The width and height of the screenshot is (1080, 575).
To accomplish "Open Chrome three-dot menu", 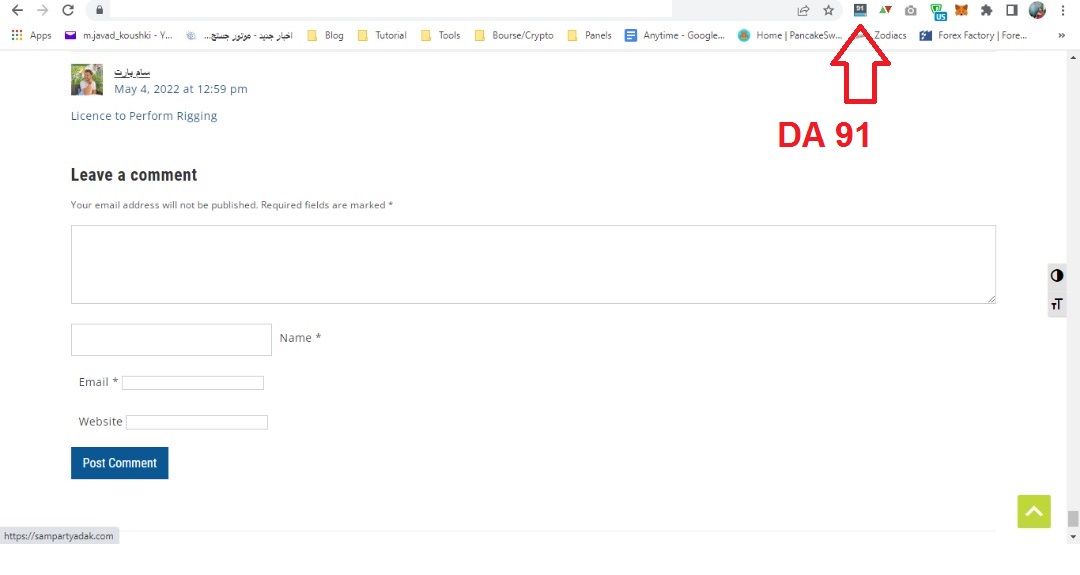I will 1063,10.
